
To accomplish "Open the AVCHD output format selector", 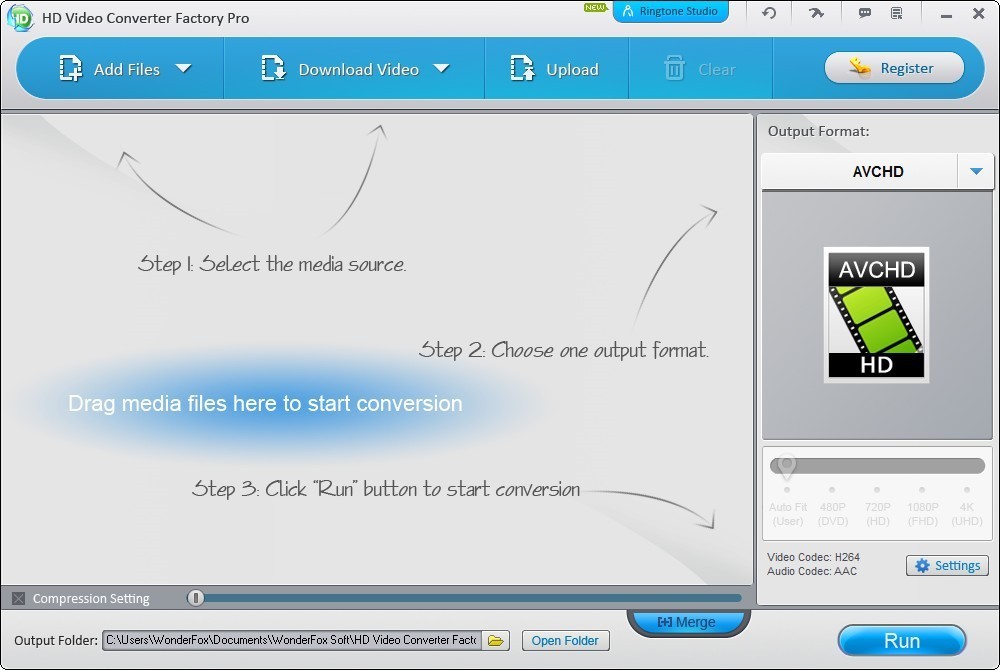I will [878, 171].
